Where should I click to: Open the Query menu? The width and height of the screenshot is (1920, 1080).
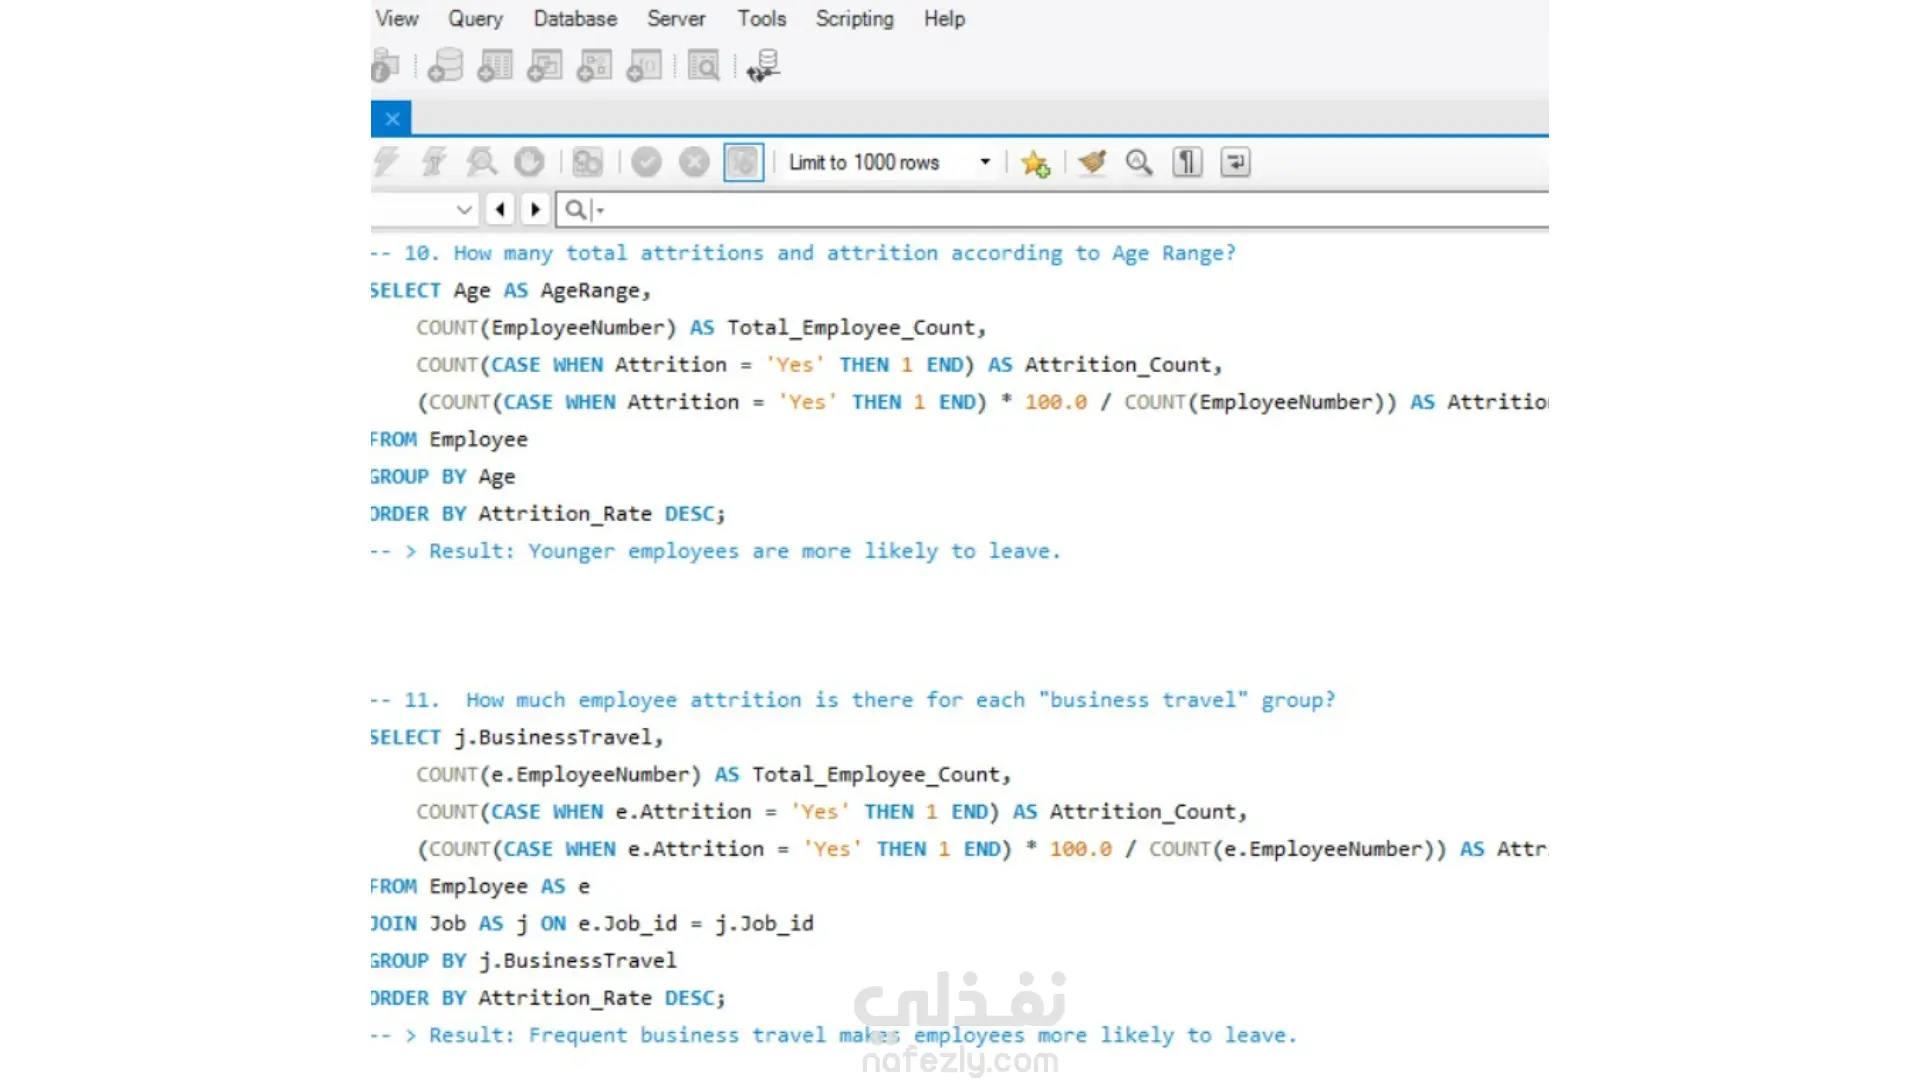point(475,19)
